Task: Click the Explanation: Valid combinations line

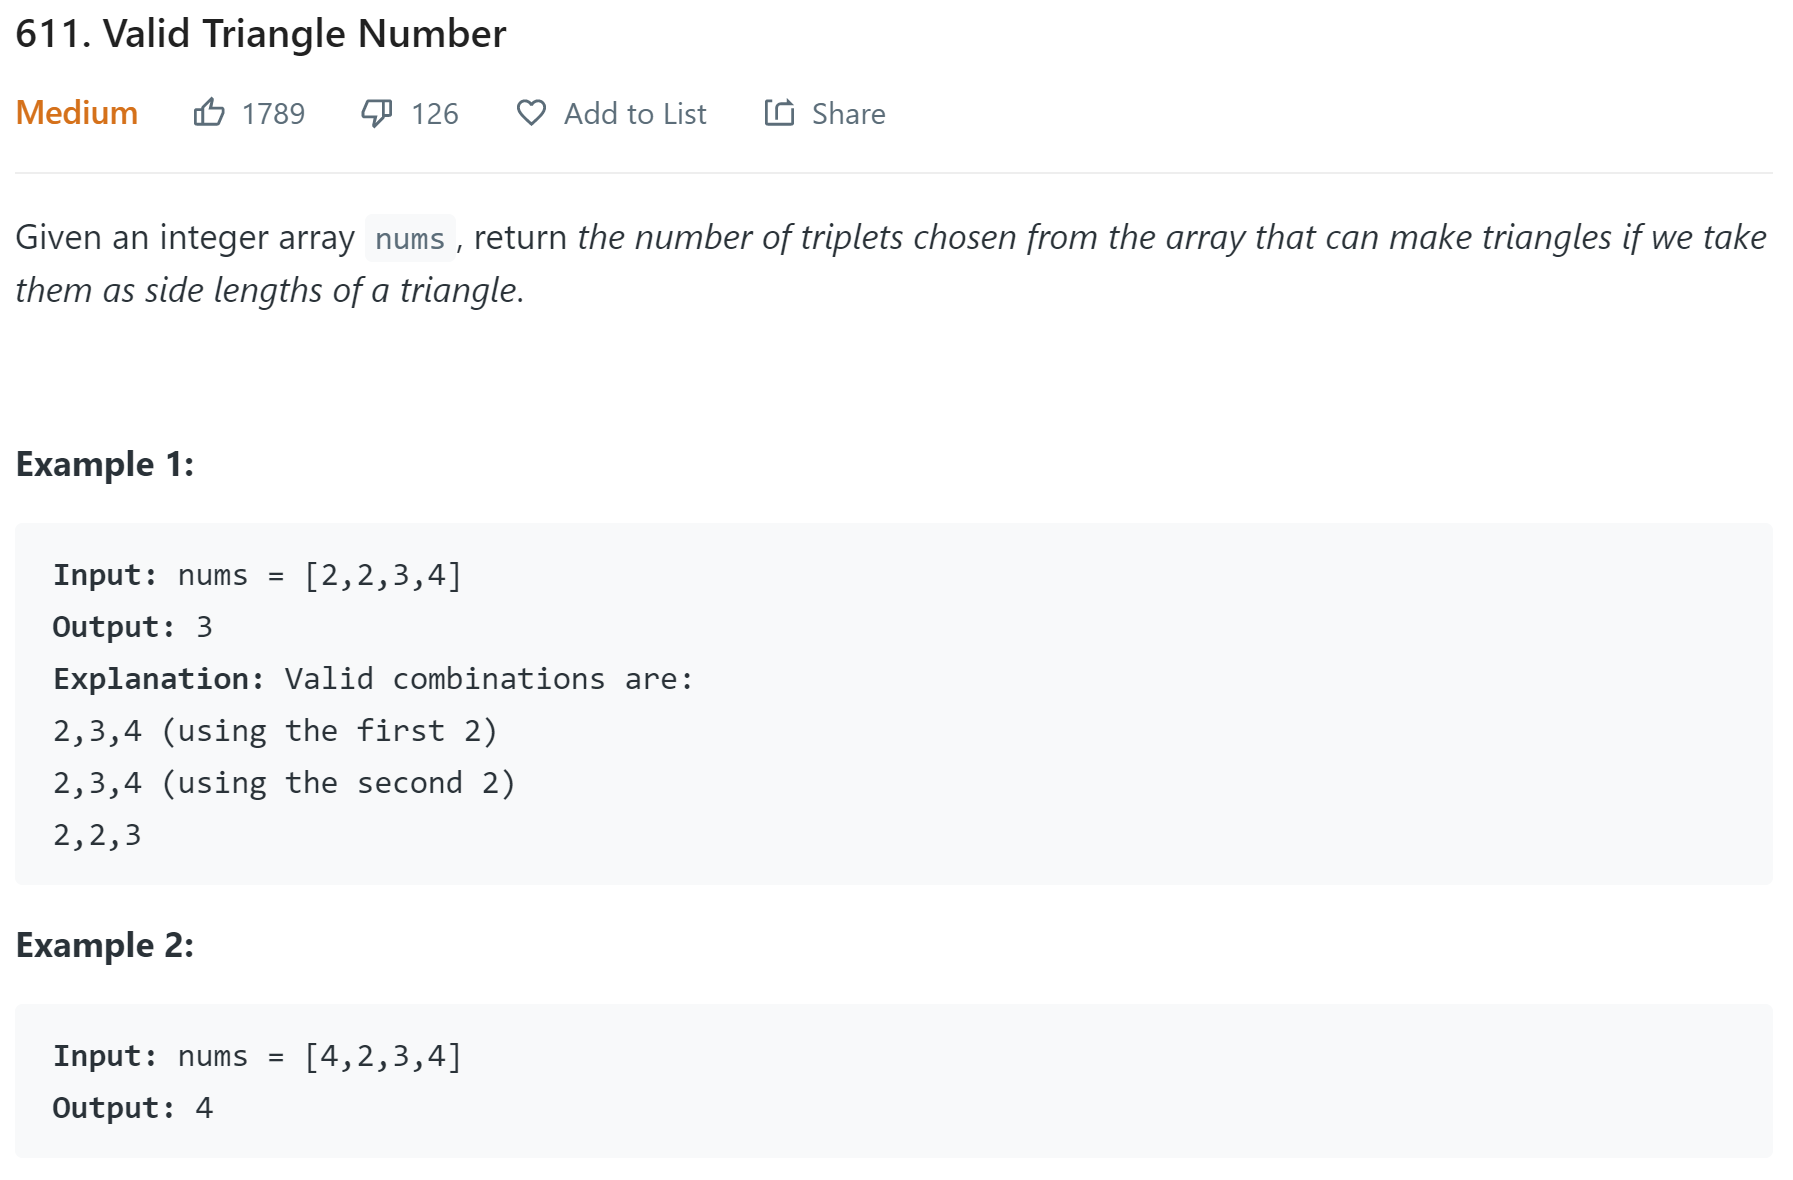Action: (373, 679)
